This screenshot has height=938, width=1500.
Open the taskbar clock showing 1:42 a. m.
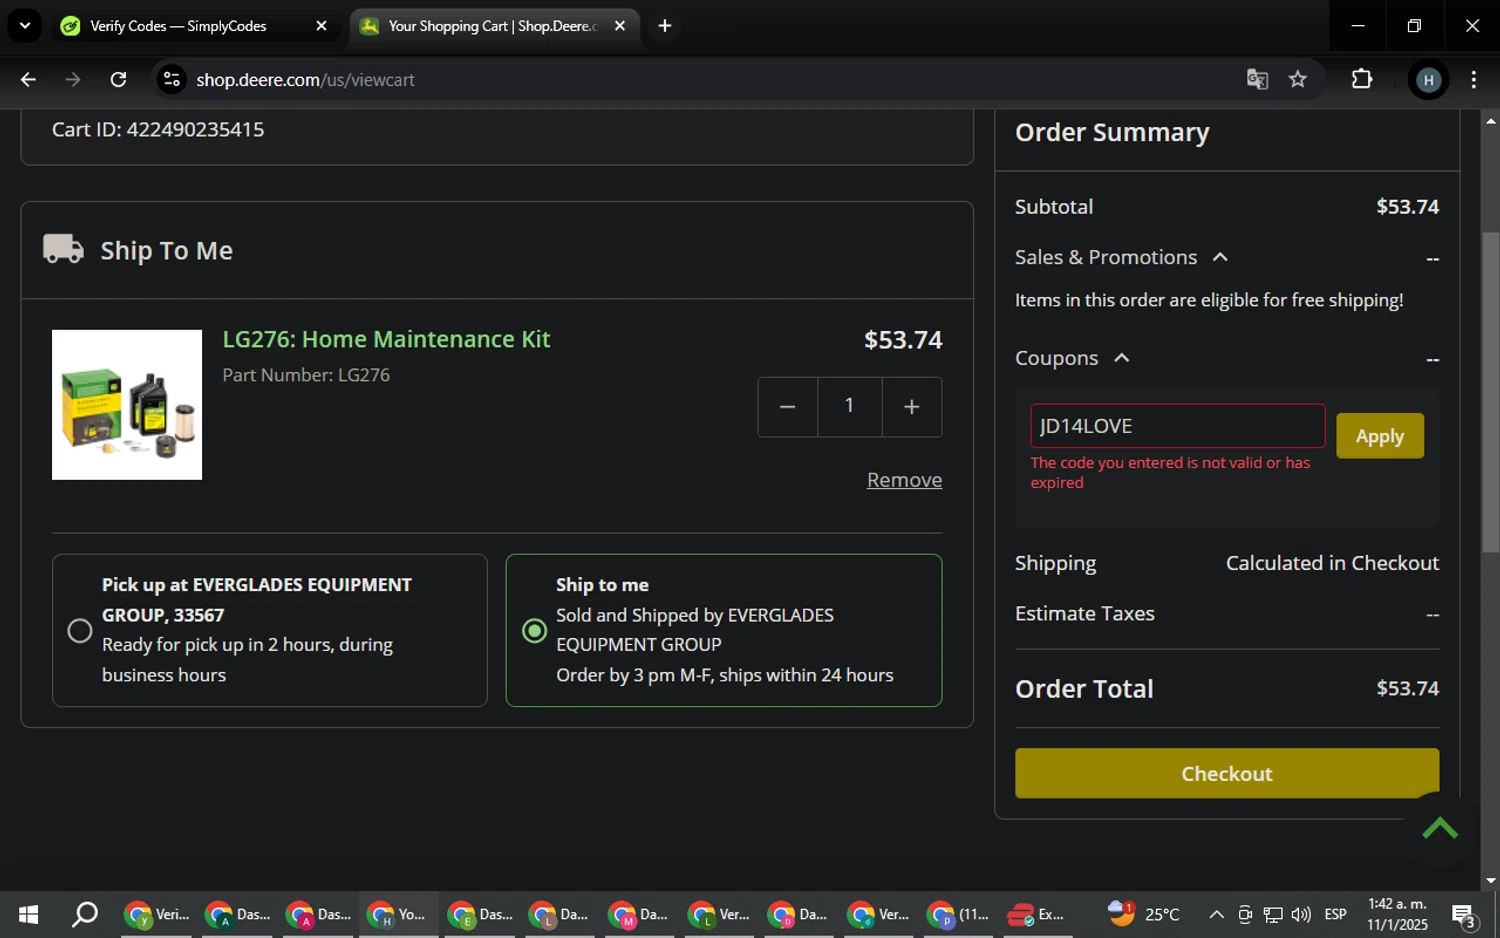tap(1397, 914)
